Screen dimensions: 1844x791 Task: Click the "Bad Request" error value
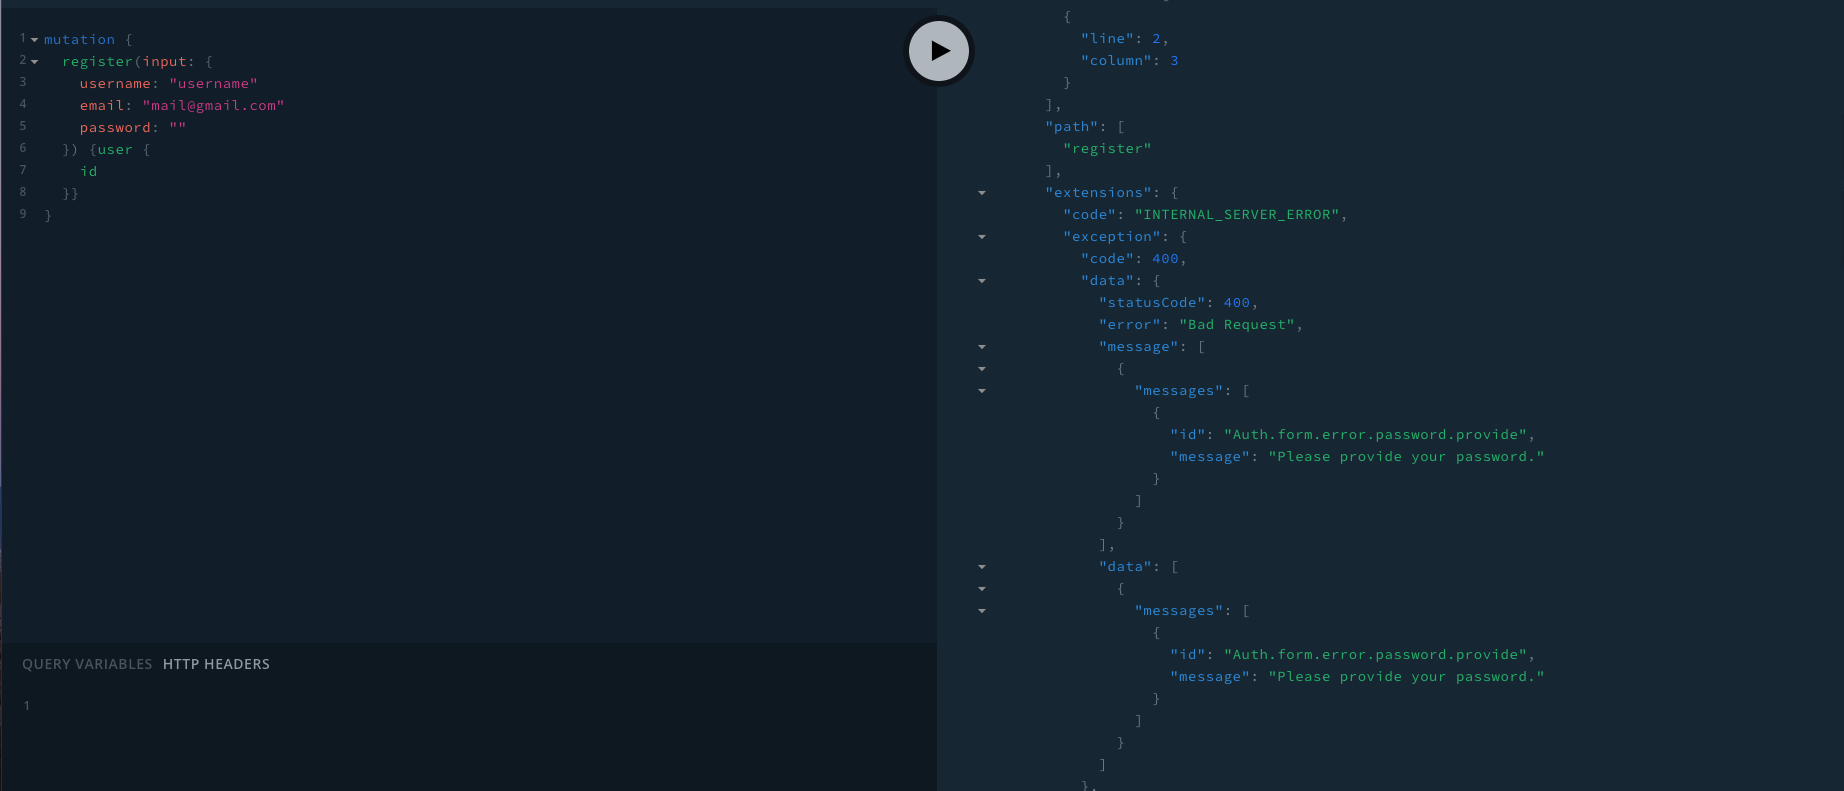pos(1240,325)
